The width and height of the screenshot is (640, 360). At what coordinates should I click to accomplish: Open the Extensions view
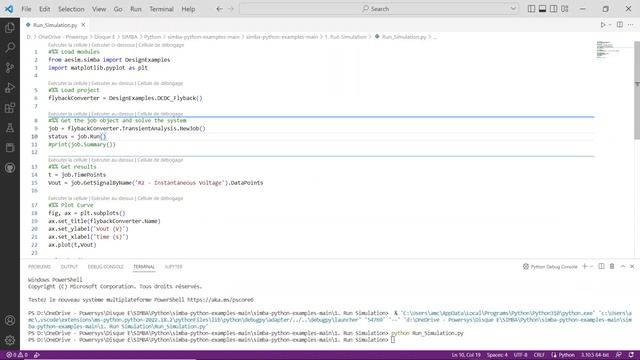(10, 108)
